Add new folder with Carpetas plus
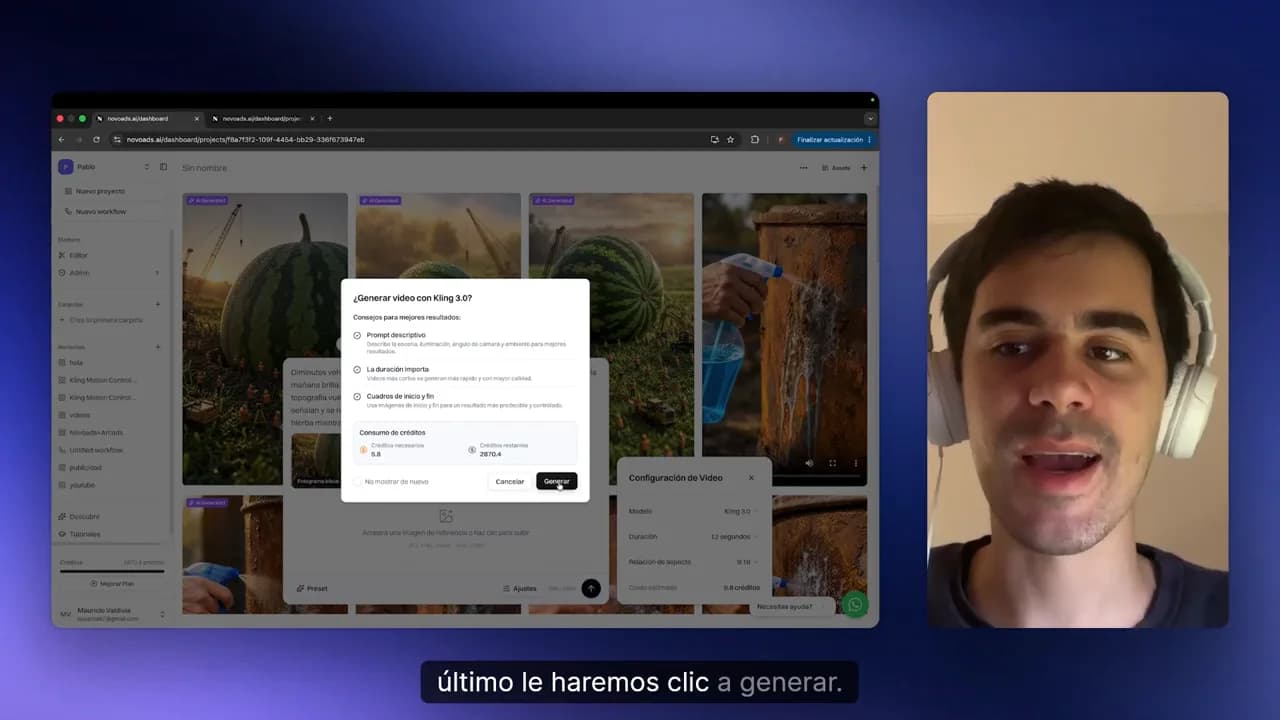This screenshot has width=1280, height=720. pyautogui.click(x=157, y=304)
